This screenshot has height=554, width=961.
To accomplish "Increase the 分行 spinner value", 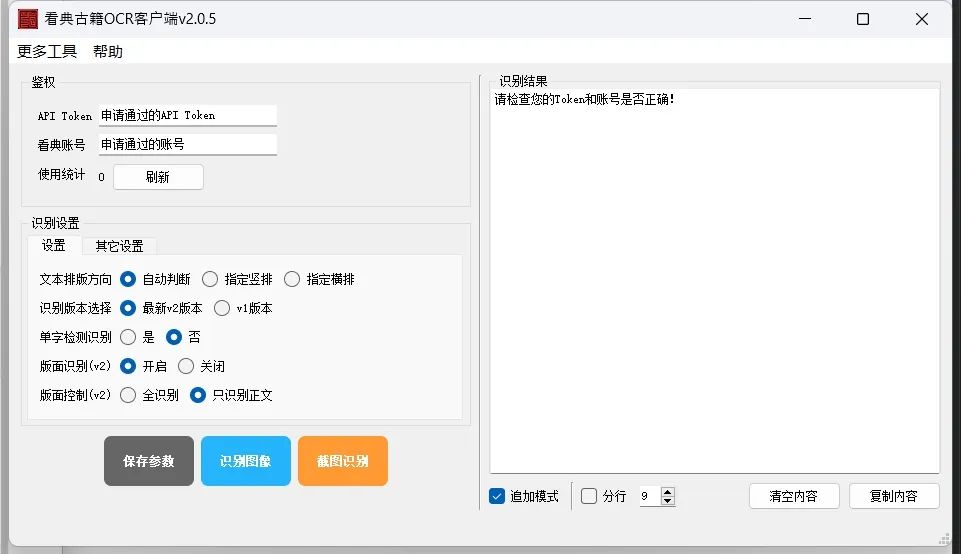I will 668,491.
